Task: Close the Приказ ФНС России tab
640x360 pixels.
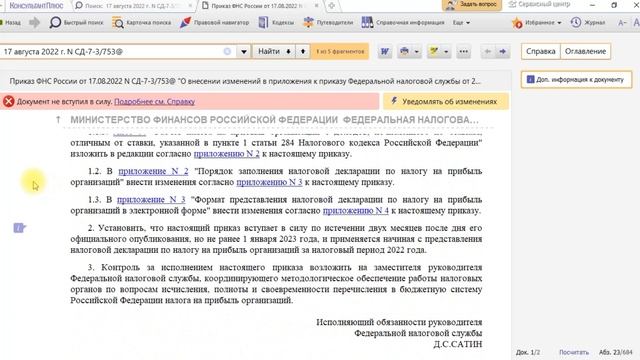Action: tap(317, 6)
